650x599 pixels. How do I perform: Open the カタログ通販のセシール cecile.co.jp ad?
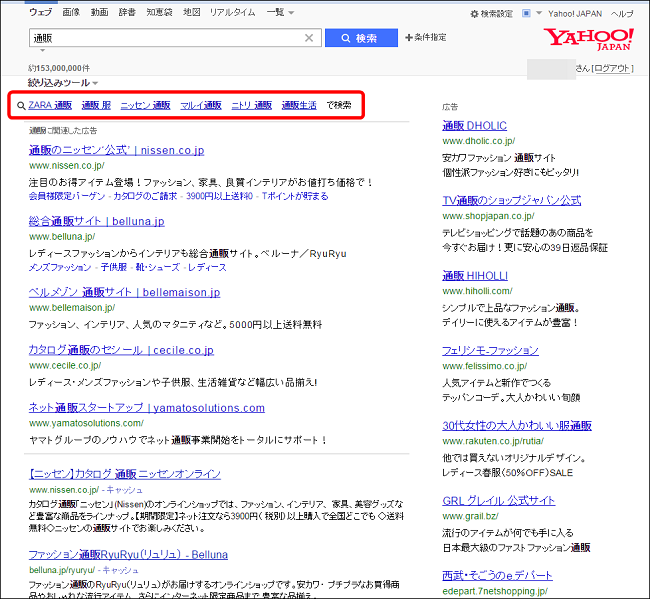point(121,350)
